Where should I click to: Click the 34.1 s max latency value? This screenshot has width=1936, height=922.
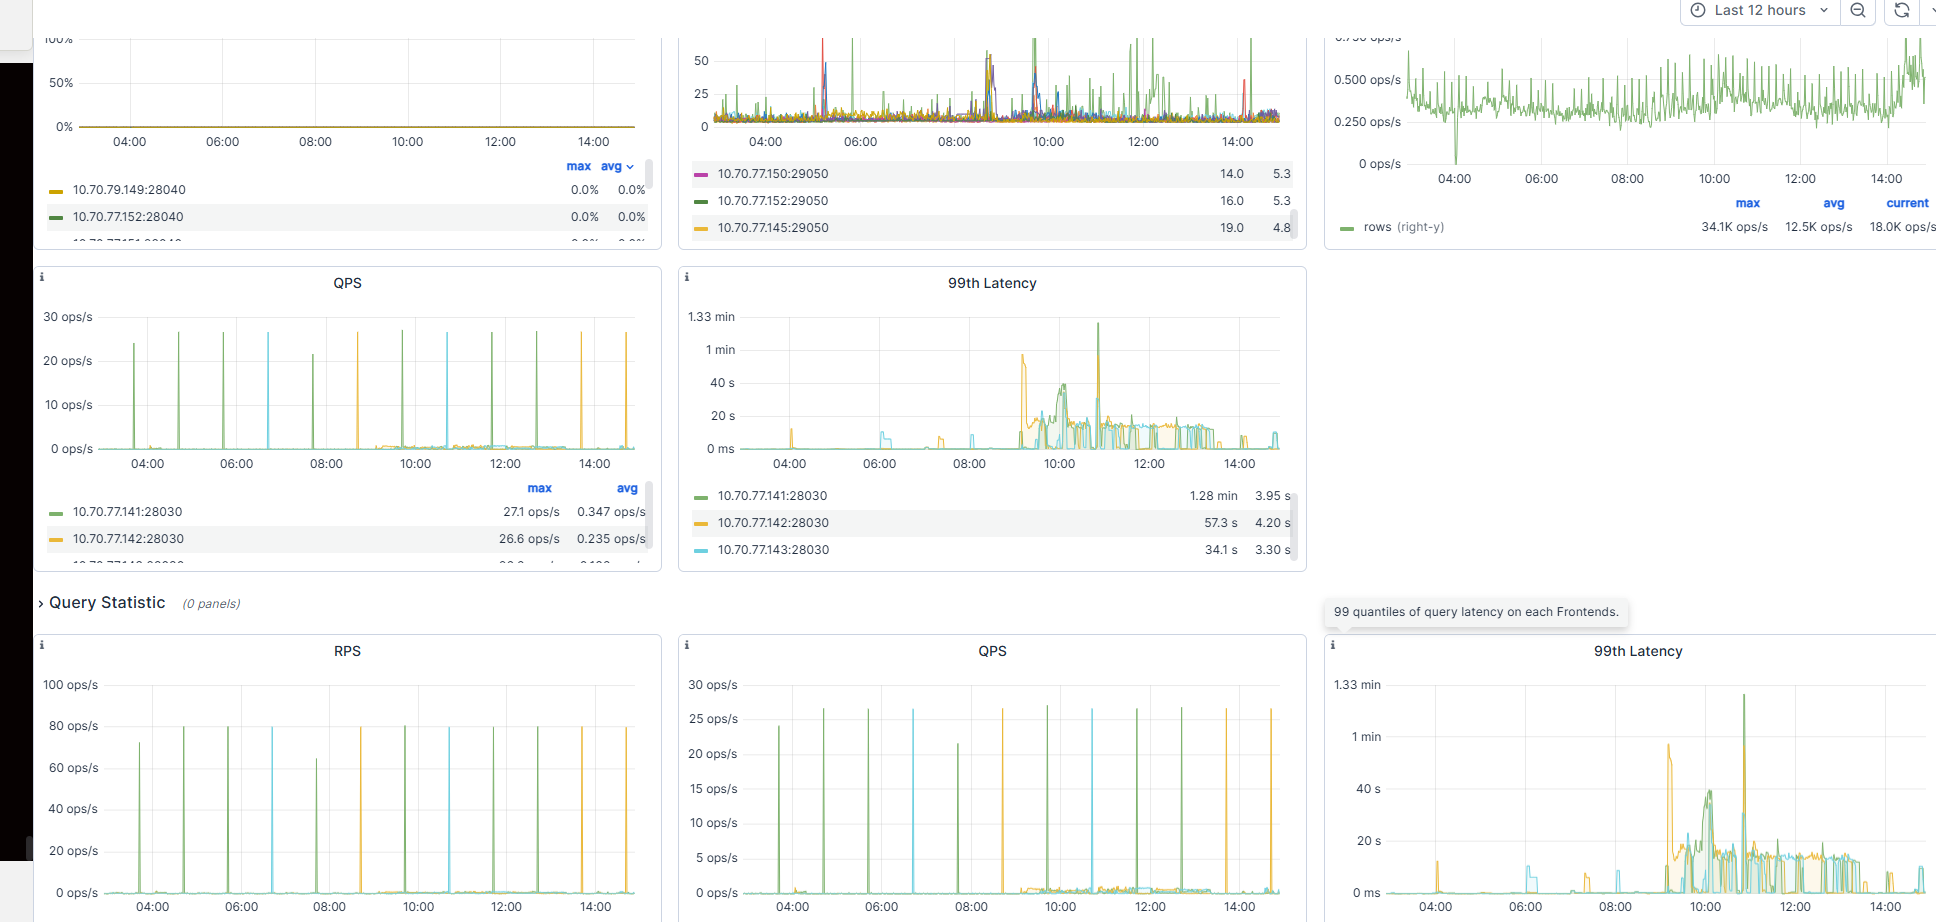tap(1221, 550)
